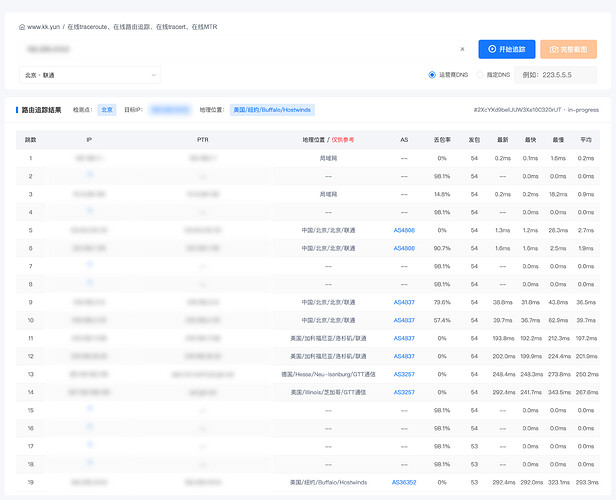The image size is (616, 500).
Task: Click the blurred PTR value in hop 13
Action: click(x=203, y=374)
